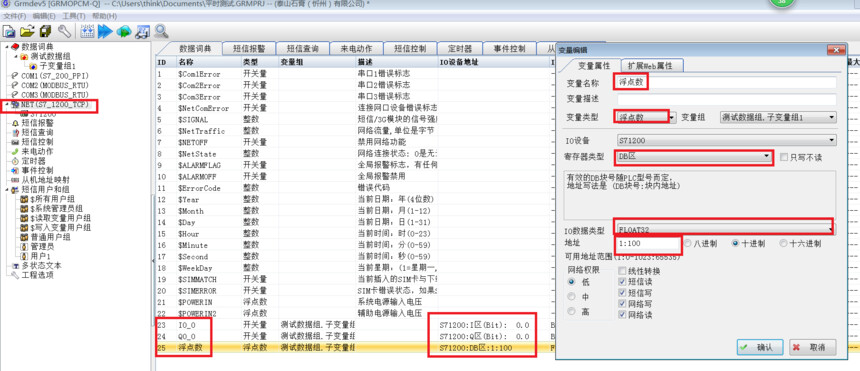Click the open folder toolbar icon
The image size is (860, 371).
pyautogui.click(x=27, y=32)
